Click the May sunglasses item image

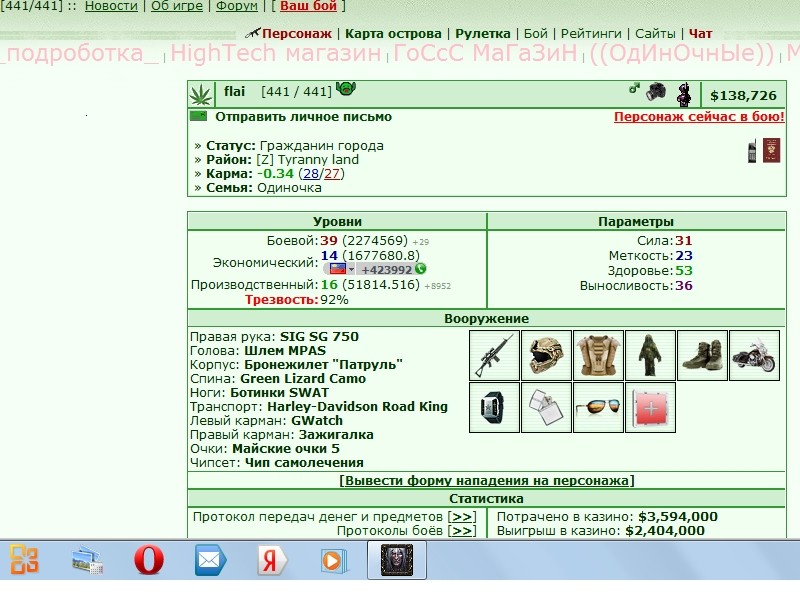coord(598,408)
